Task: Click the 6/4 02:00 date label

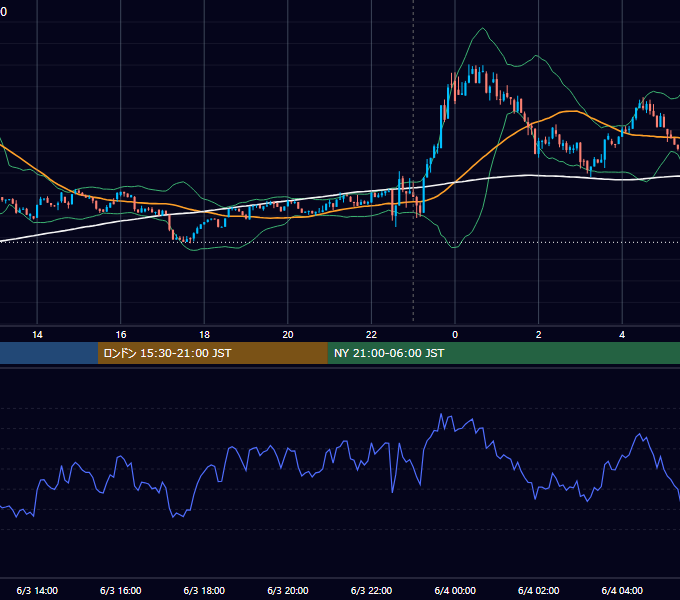Action: click(x=539, y=590)
